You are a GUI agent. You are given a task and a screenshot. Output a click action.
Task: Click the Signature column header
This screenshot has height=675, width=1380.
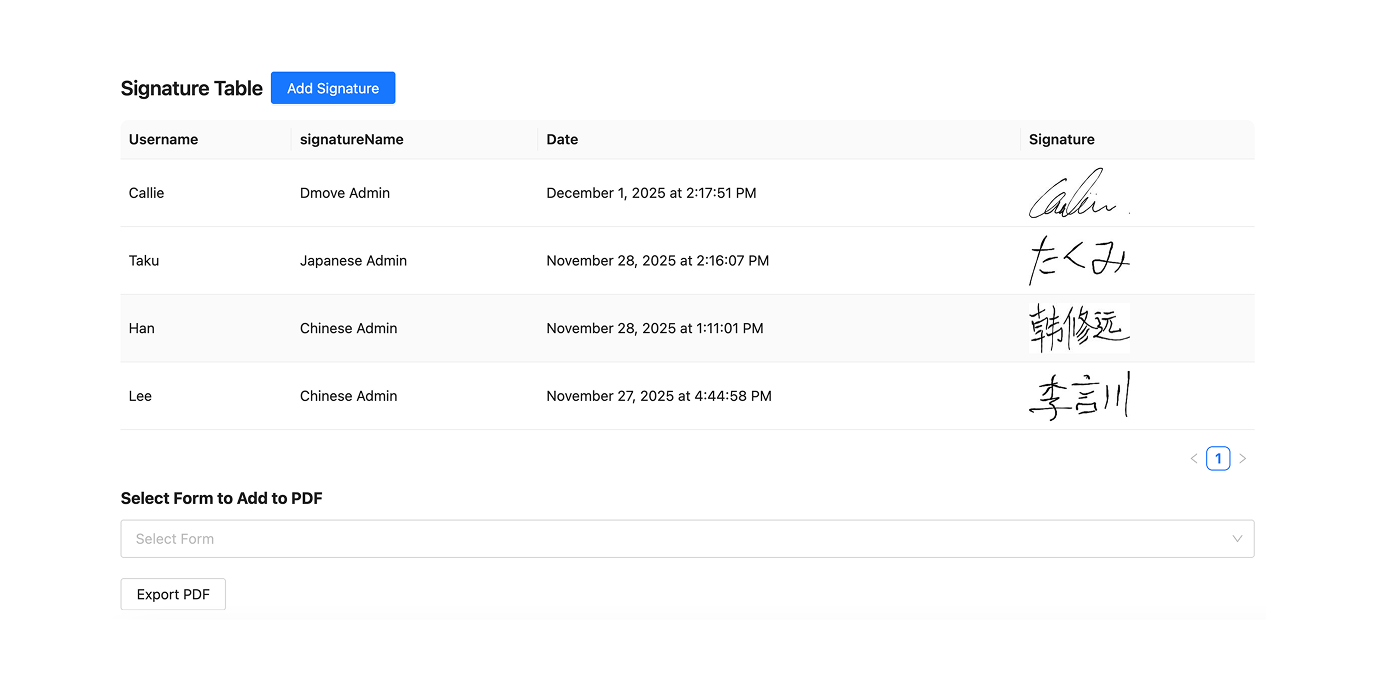coord(1062,140)
